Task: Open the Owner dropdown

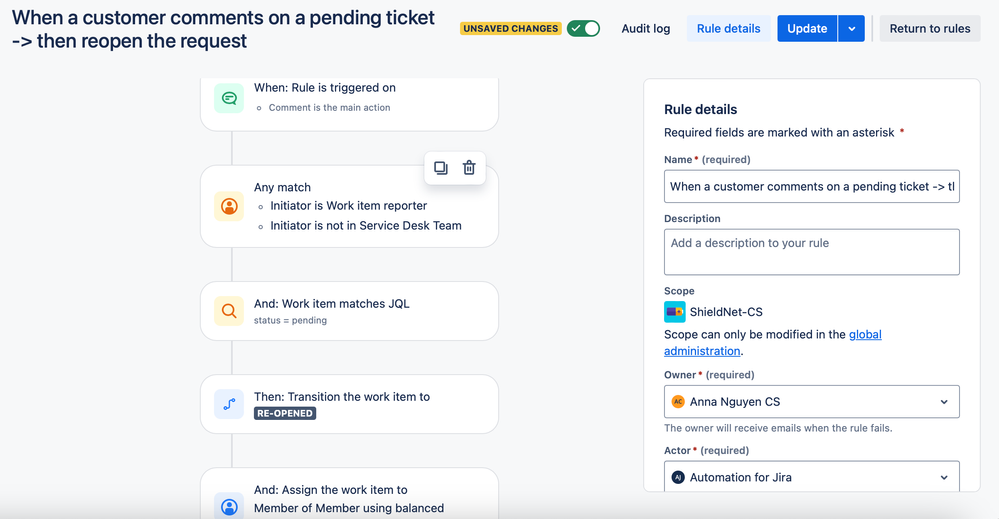Action: pyautogui.click(x=812, y=402)
